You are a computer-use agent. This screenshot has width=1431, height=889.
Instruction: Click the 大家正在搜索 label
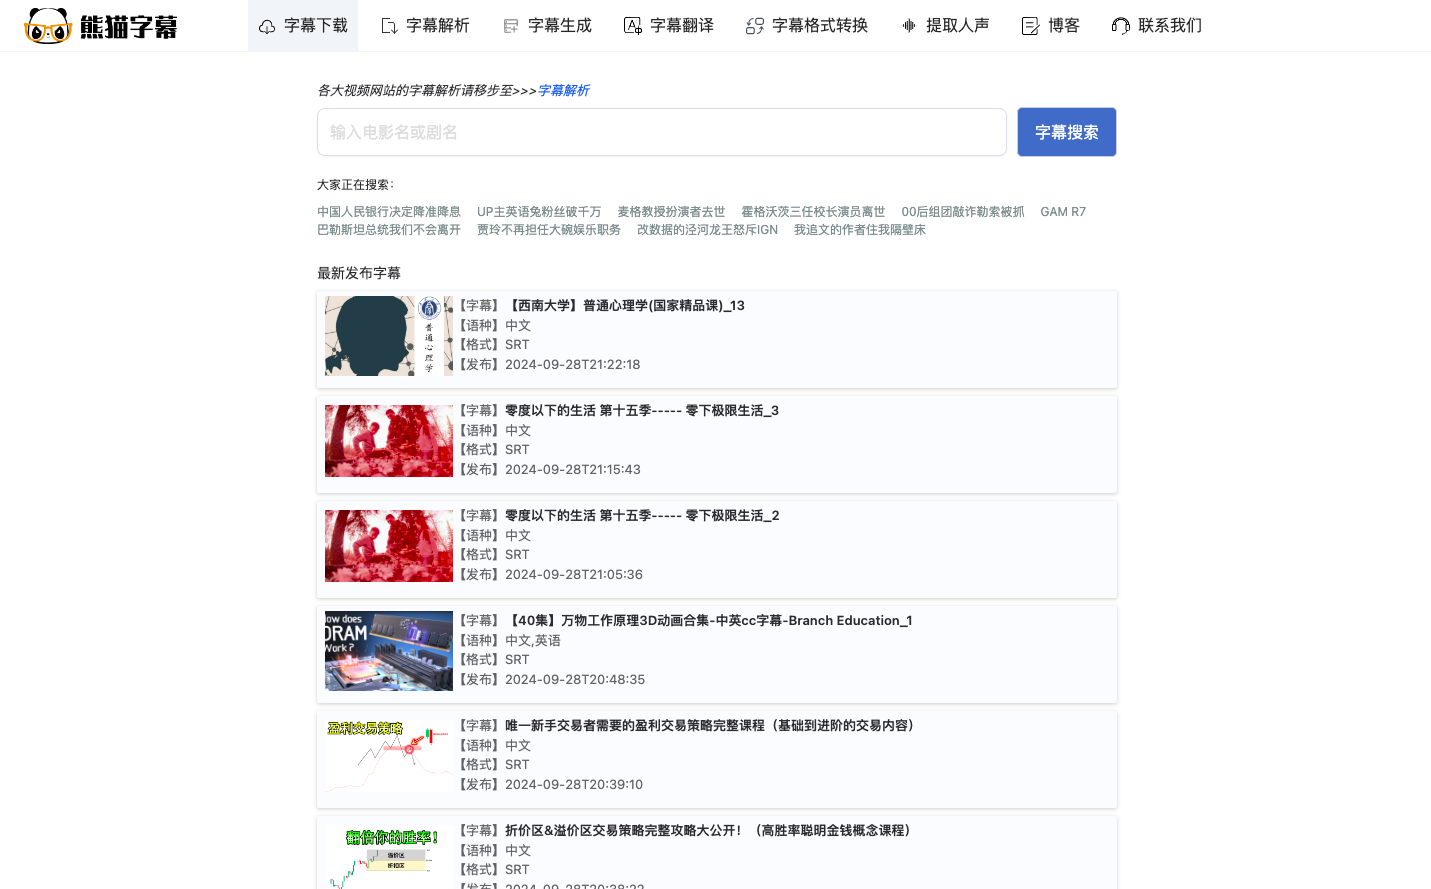355,185
